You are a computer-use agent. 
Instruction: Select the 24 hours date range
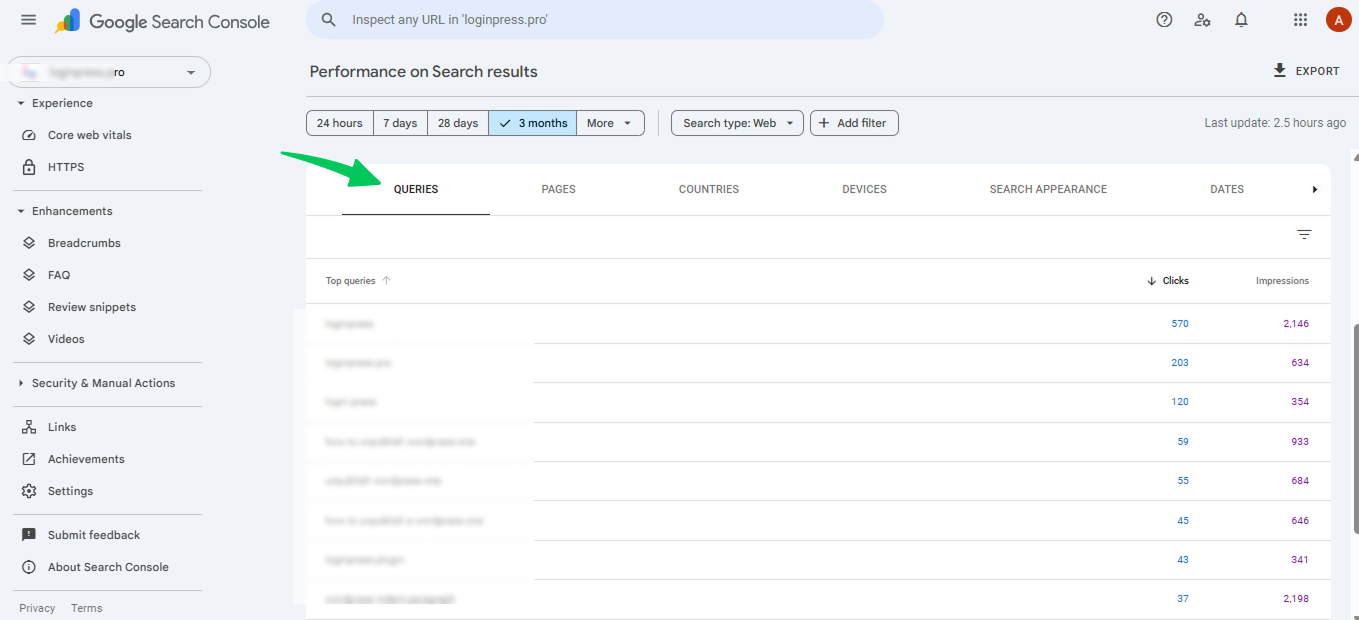click(x=339, y=122)
